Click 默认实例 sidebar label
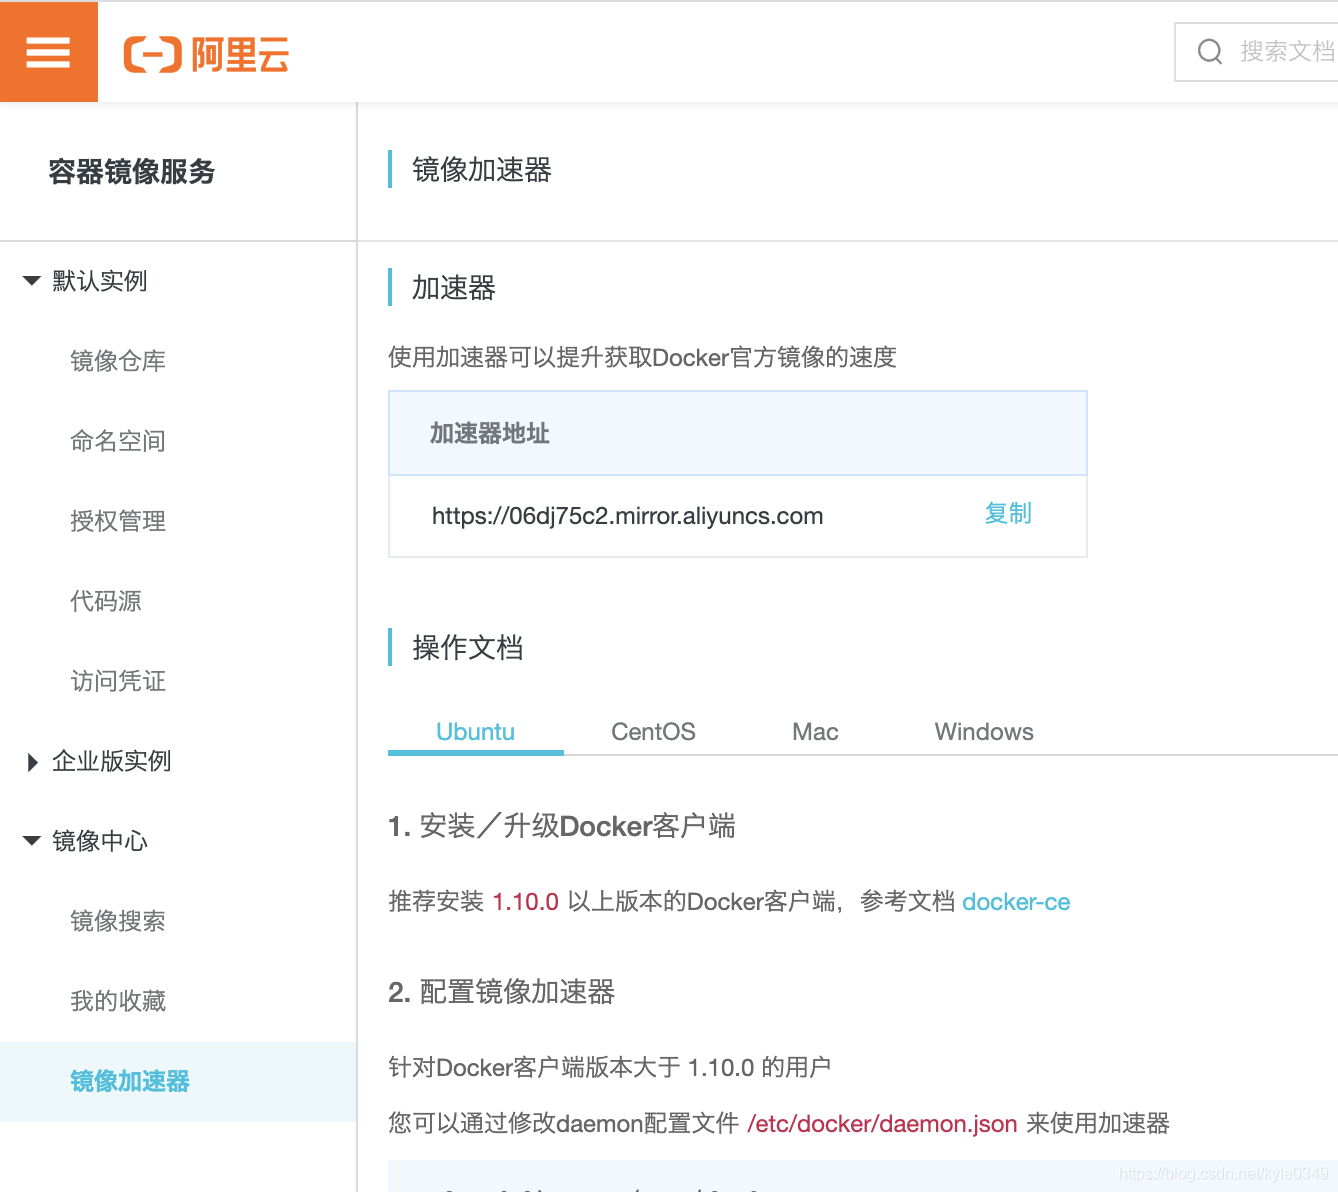 100,281
